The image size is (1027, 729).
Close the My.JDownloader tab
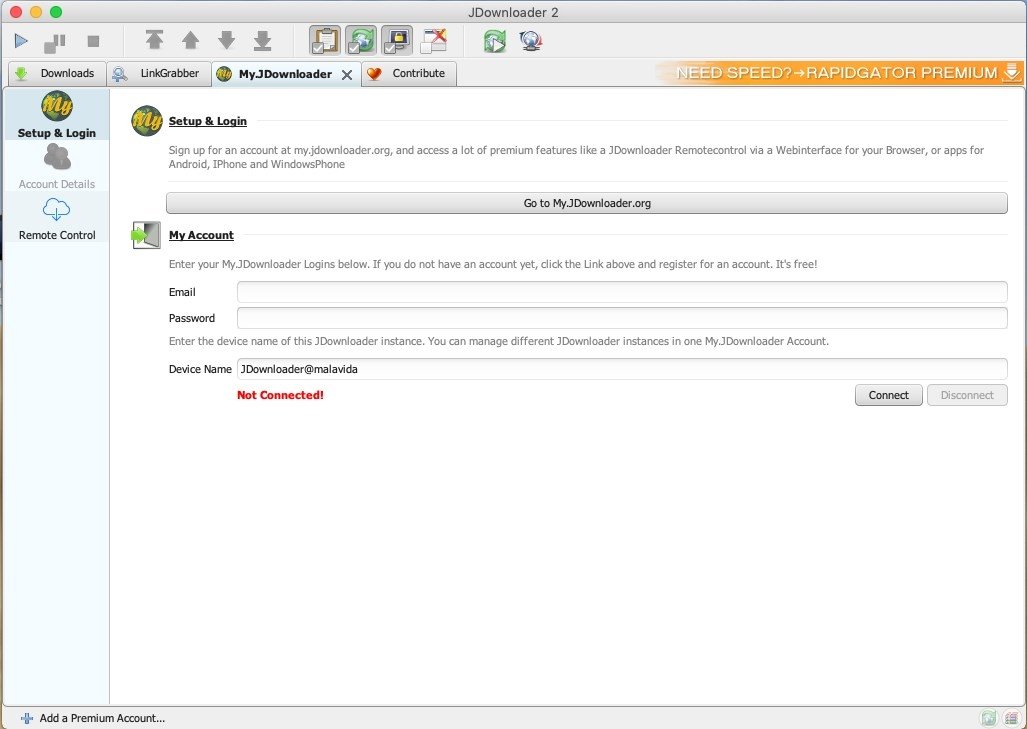click(347, 75)
